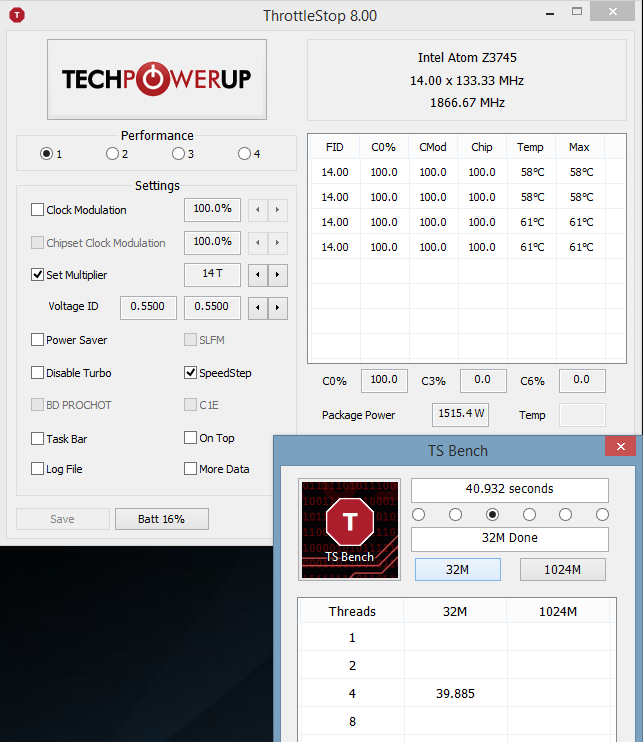This screenshot has width=643, height=742.
Task: Click the 1024M column header in results table
Action: tap(558, 611)
